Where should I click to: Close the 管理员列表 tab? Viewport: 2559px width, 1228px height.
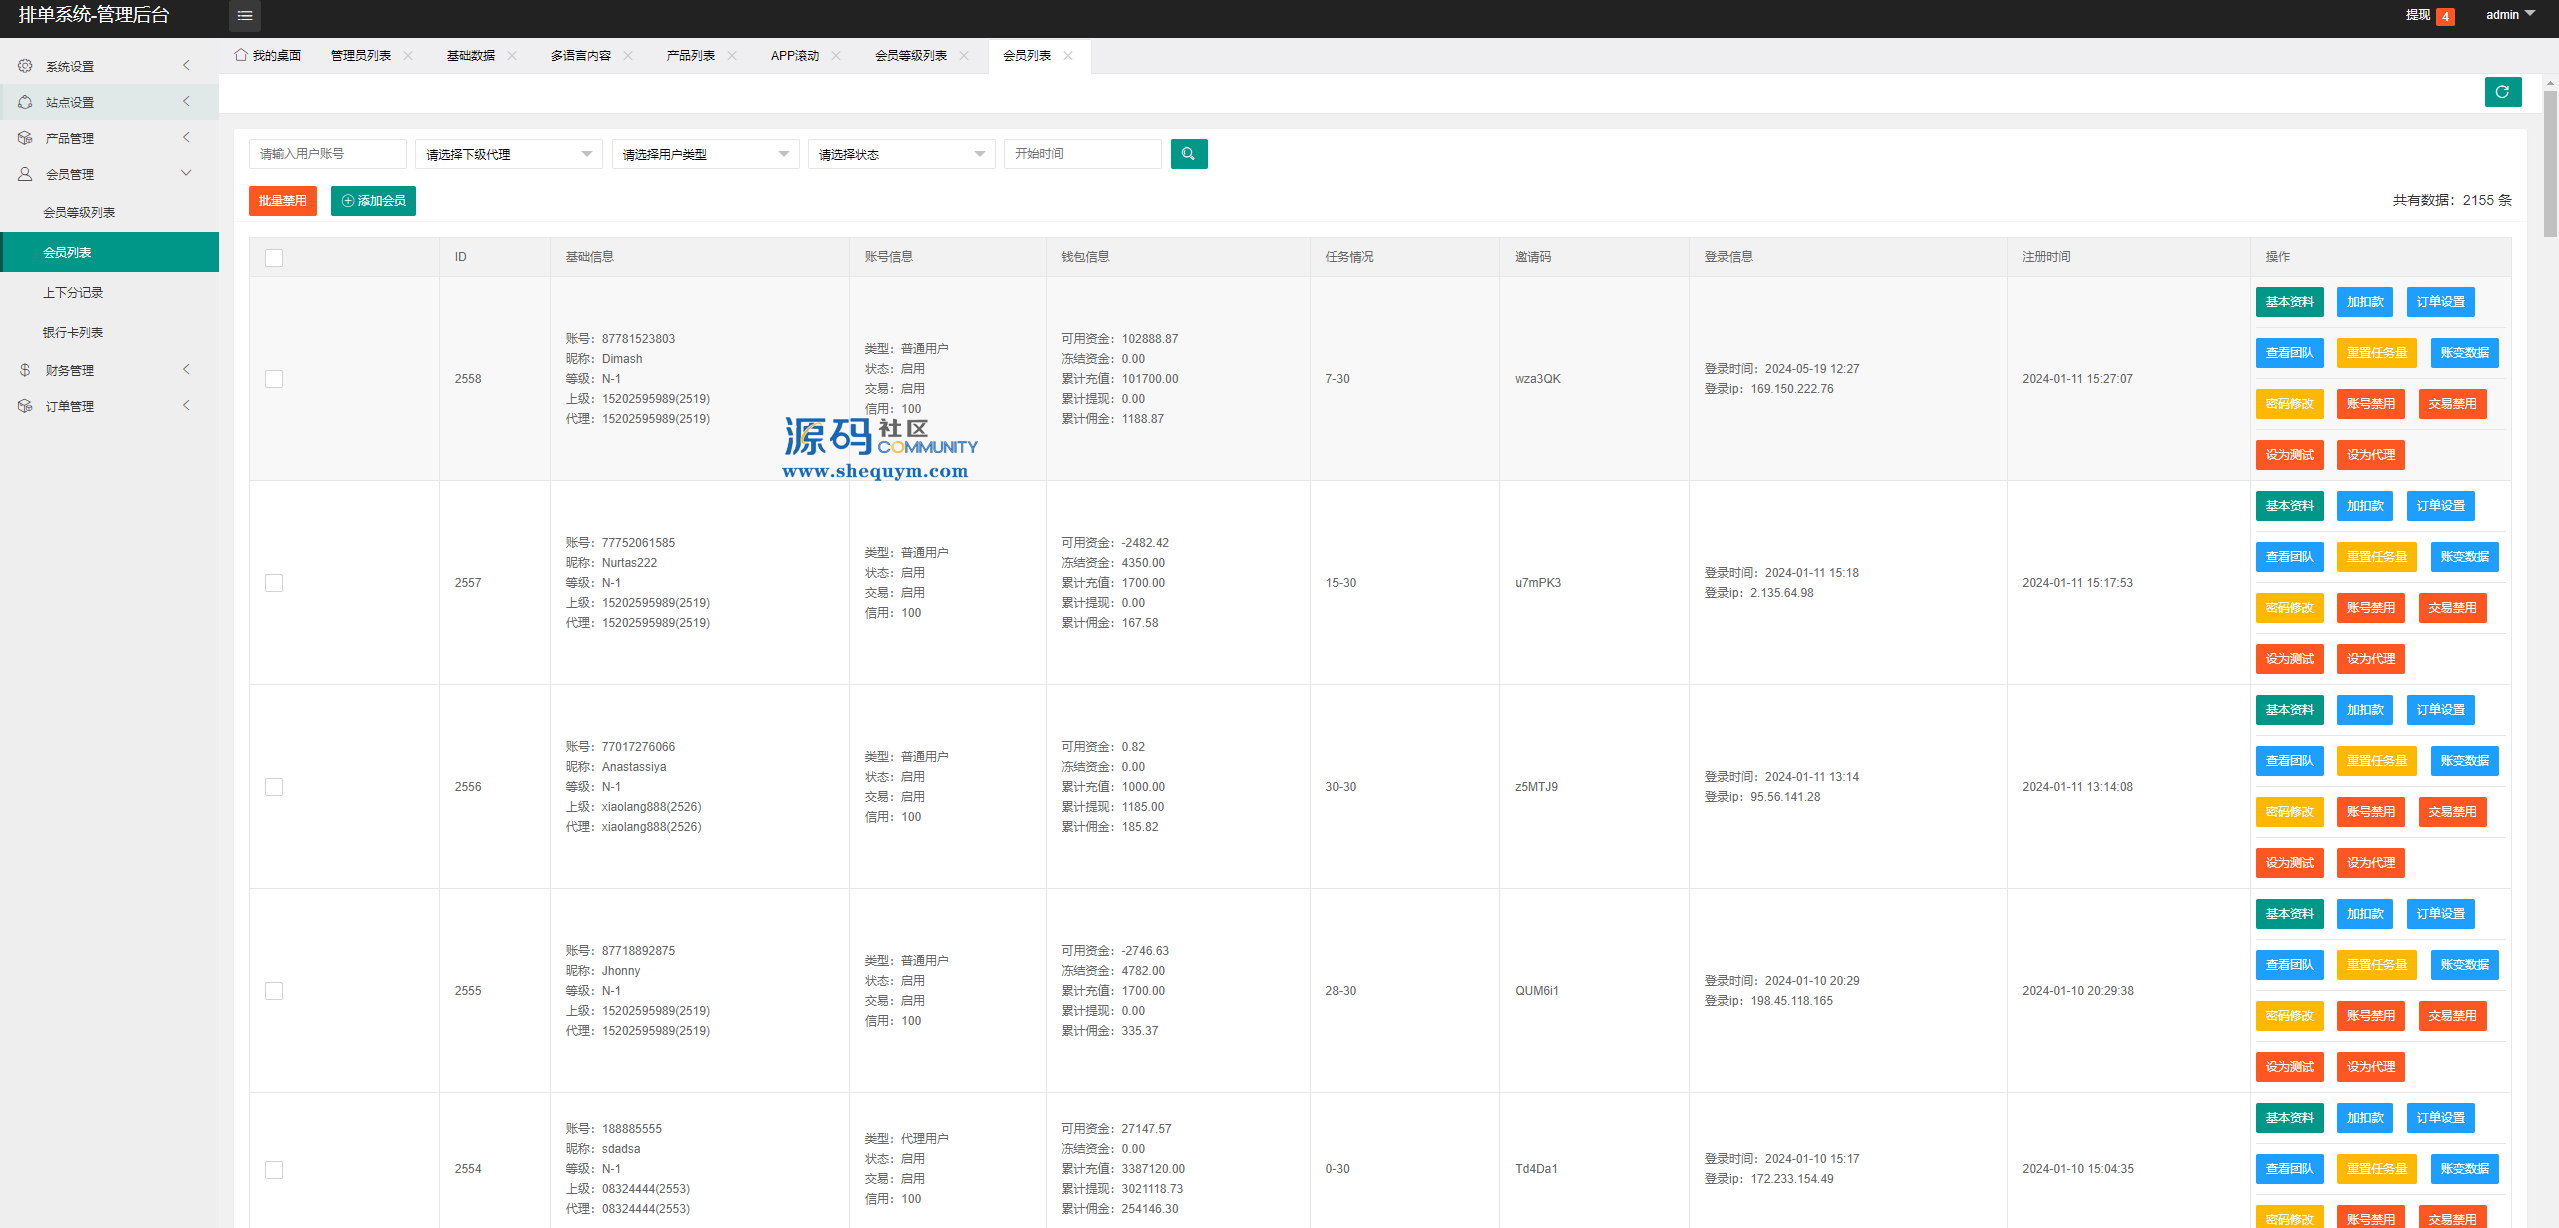[408, 56]
